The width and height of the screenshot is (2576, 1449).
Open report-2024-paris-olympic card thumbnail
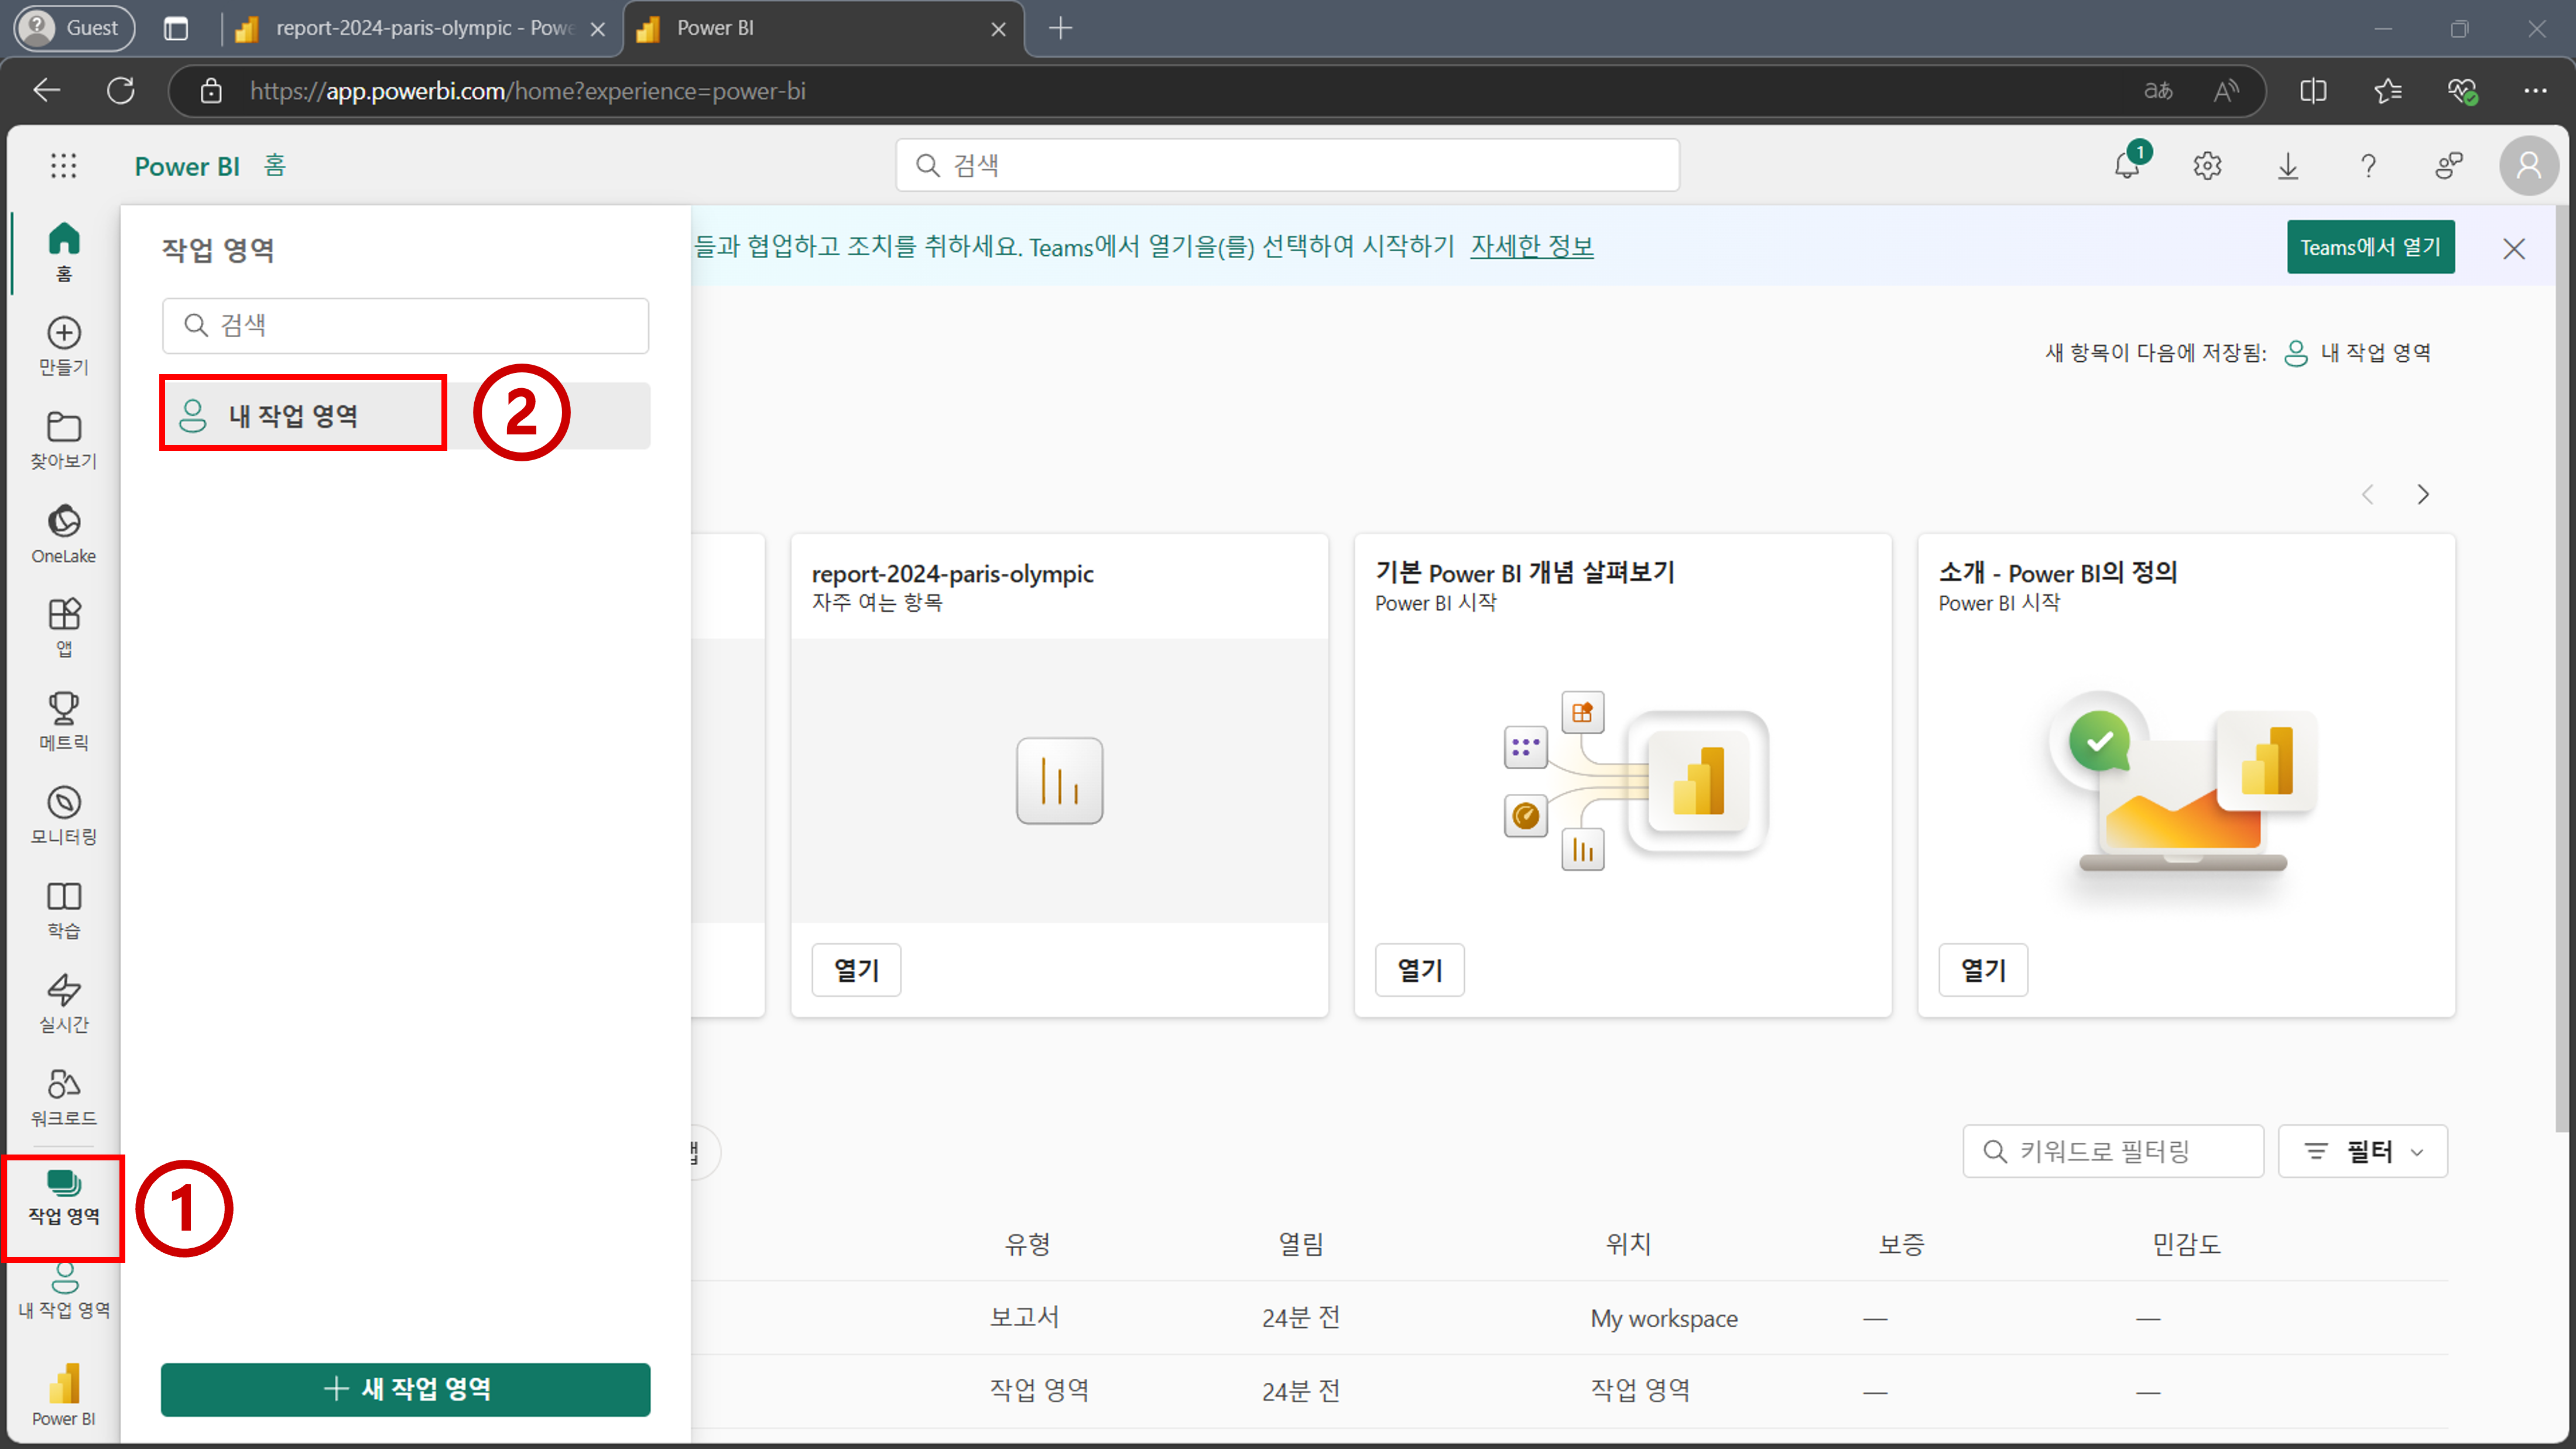(1059, 780)
